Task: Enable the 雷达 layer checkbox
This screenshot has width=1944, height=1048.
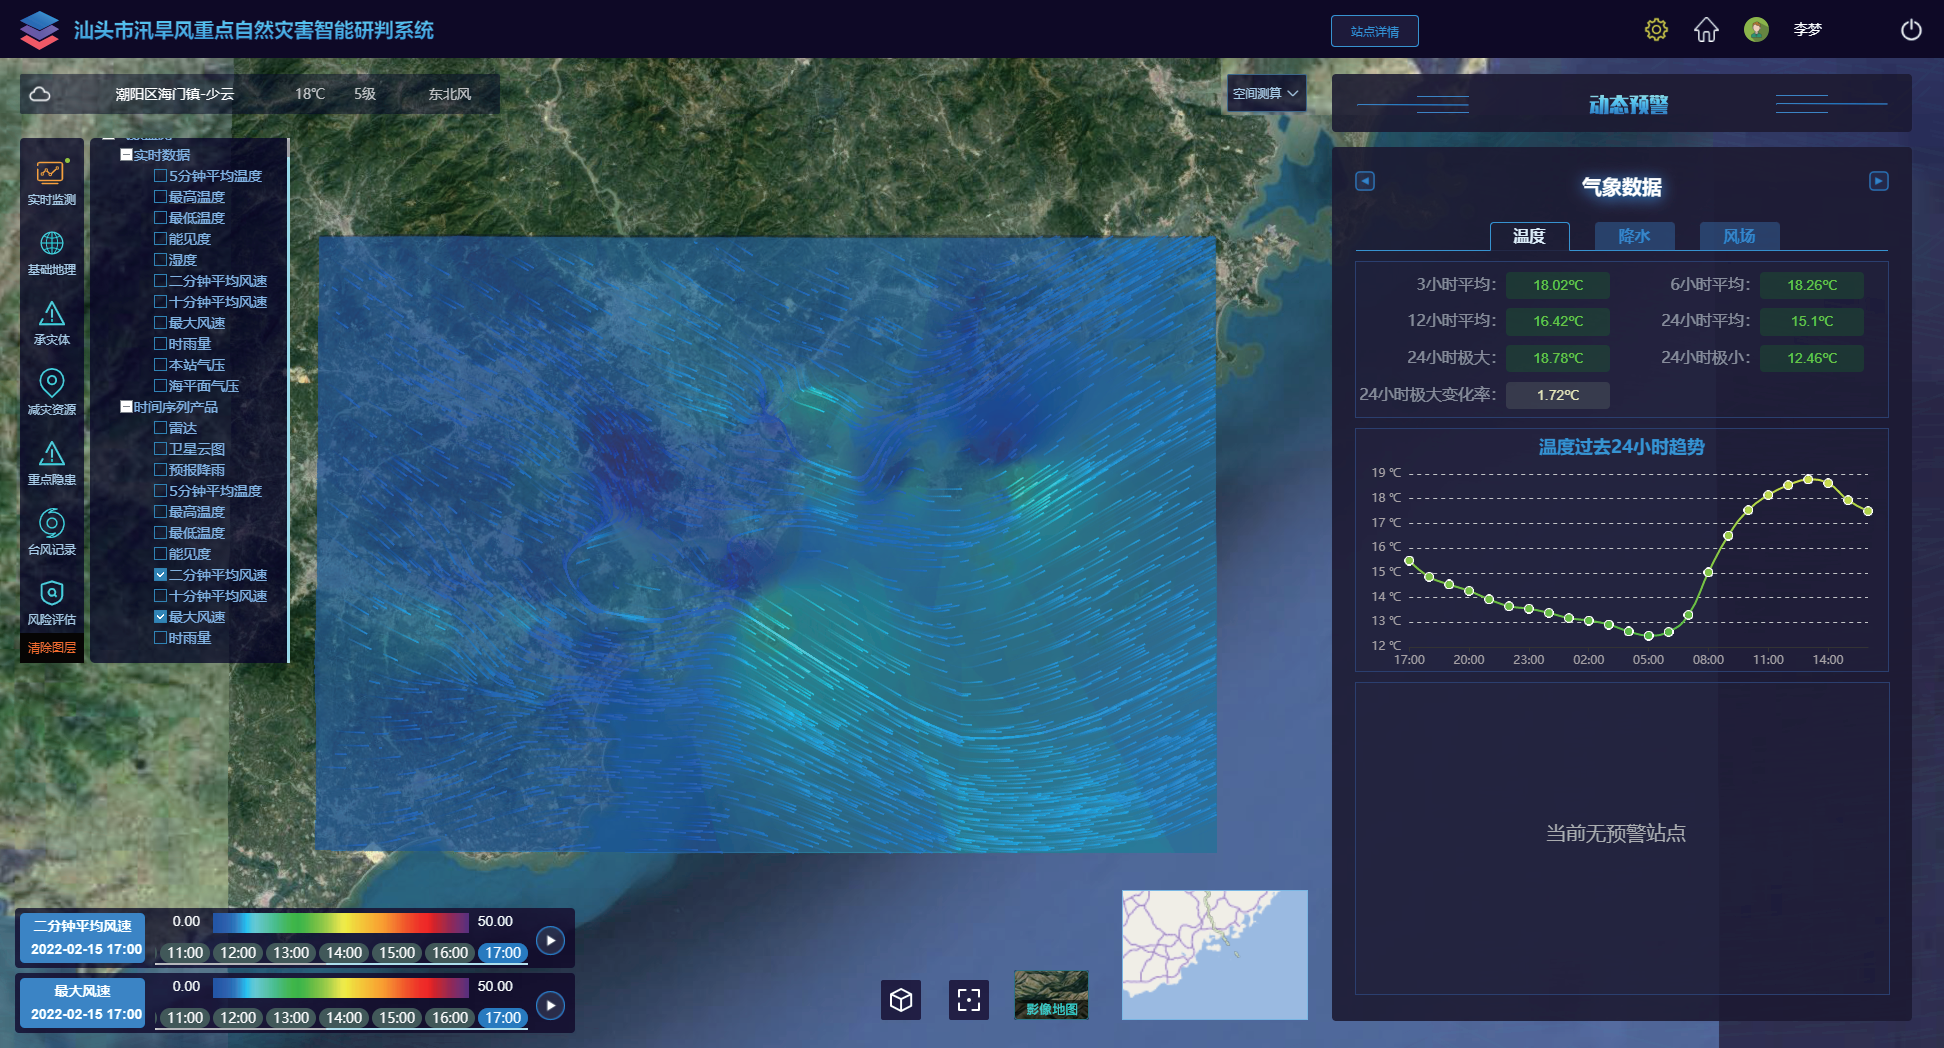Action: [160, 428]
